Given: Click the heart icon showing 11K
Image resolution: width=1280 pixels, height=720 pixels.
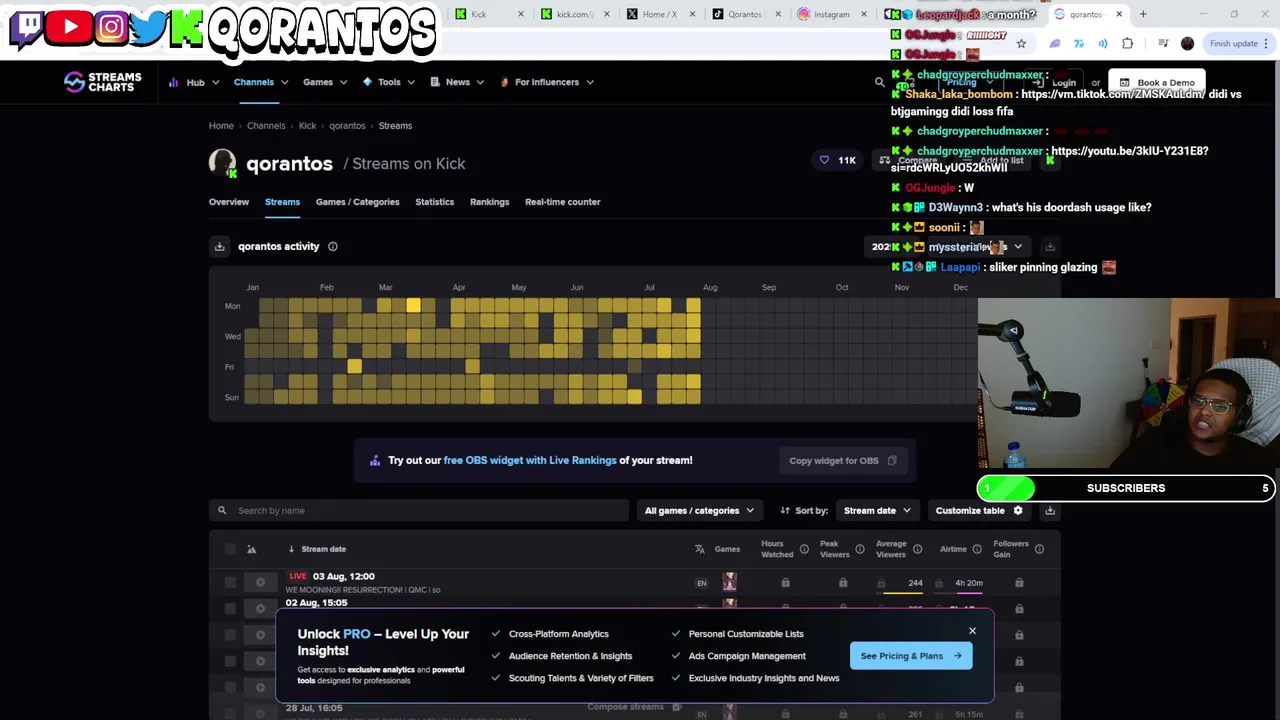Looking at the screenshot, I should [x=824, y=160].
